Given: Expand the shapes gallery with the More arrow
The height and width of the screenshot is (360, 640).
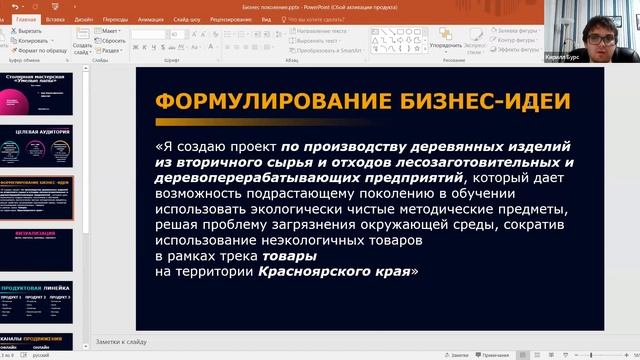Looking at the screenshot, I should [425, 49].
